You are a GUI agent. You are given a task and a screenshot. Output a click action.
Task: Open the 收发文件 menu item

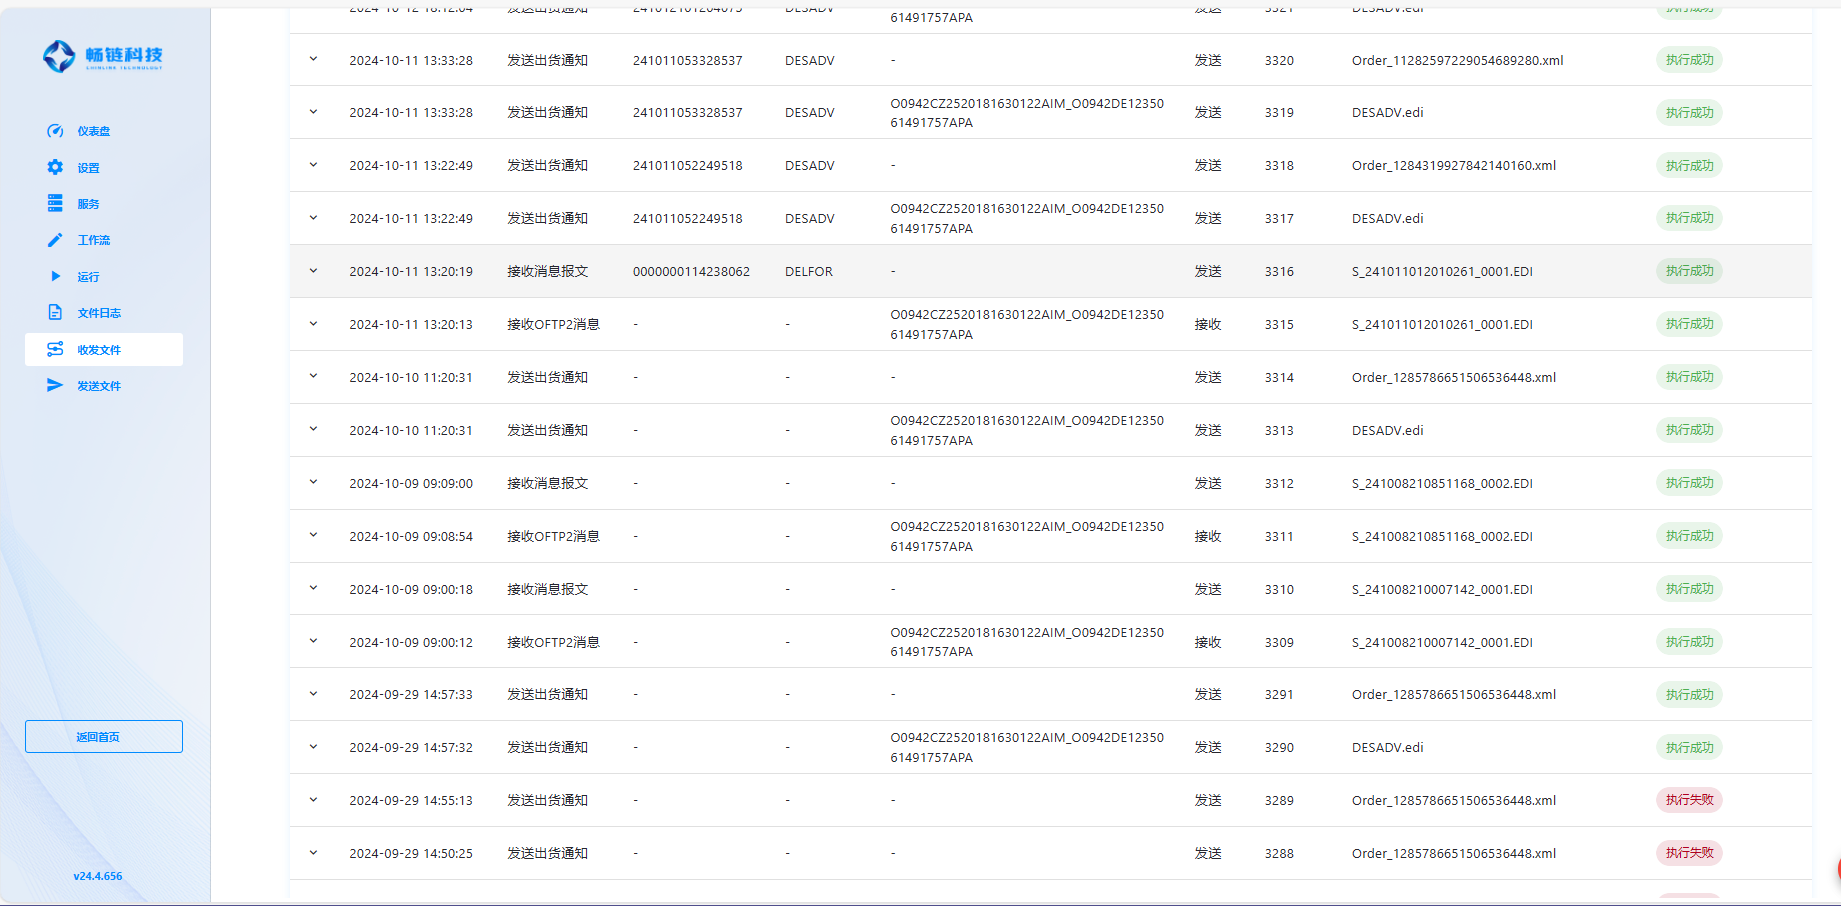click(x=99, y=350)
